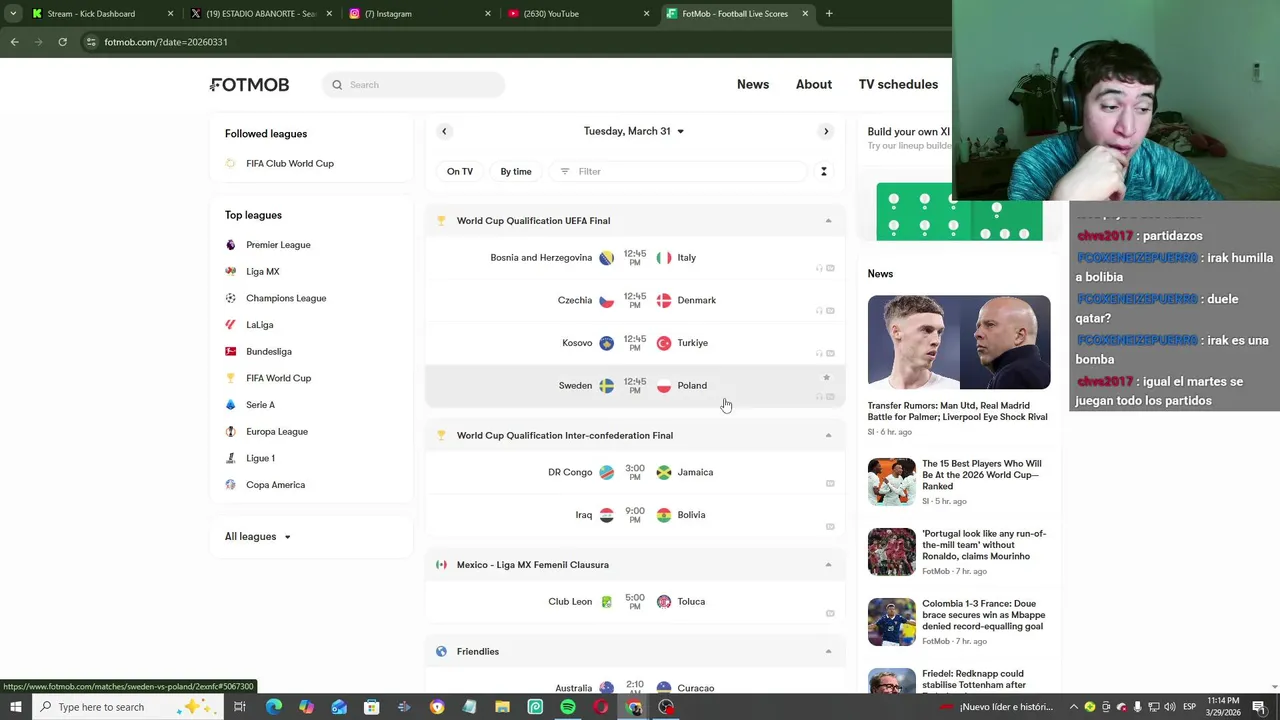Click the Champions League ball icon
The height and width of the screenshot is (720, 1280).
pos(231,298)
